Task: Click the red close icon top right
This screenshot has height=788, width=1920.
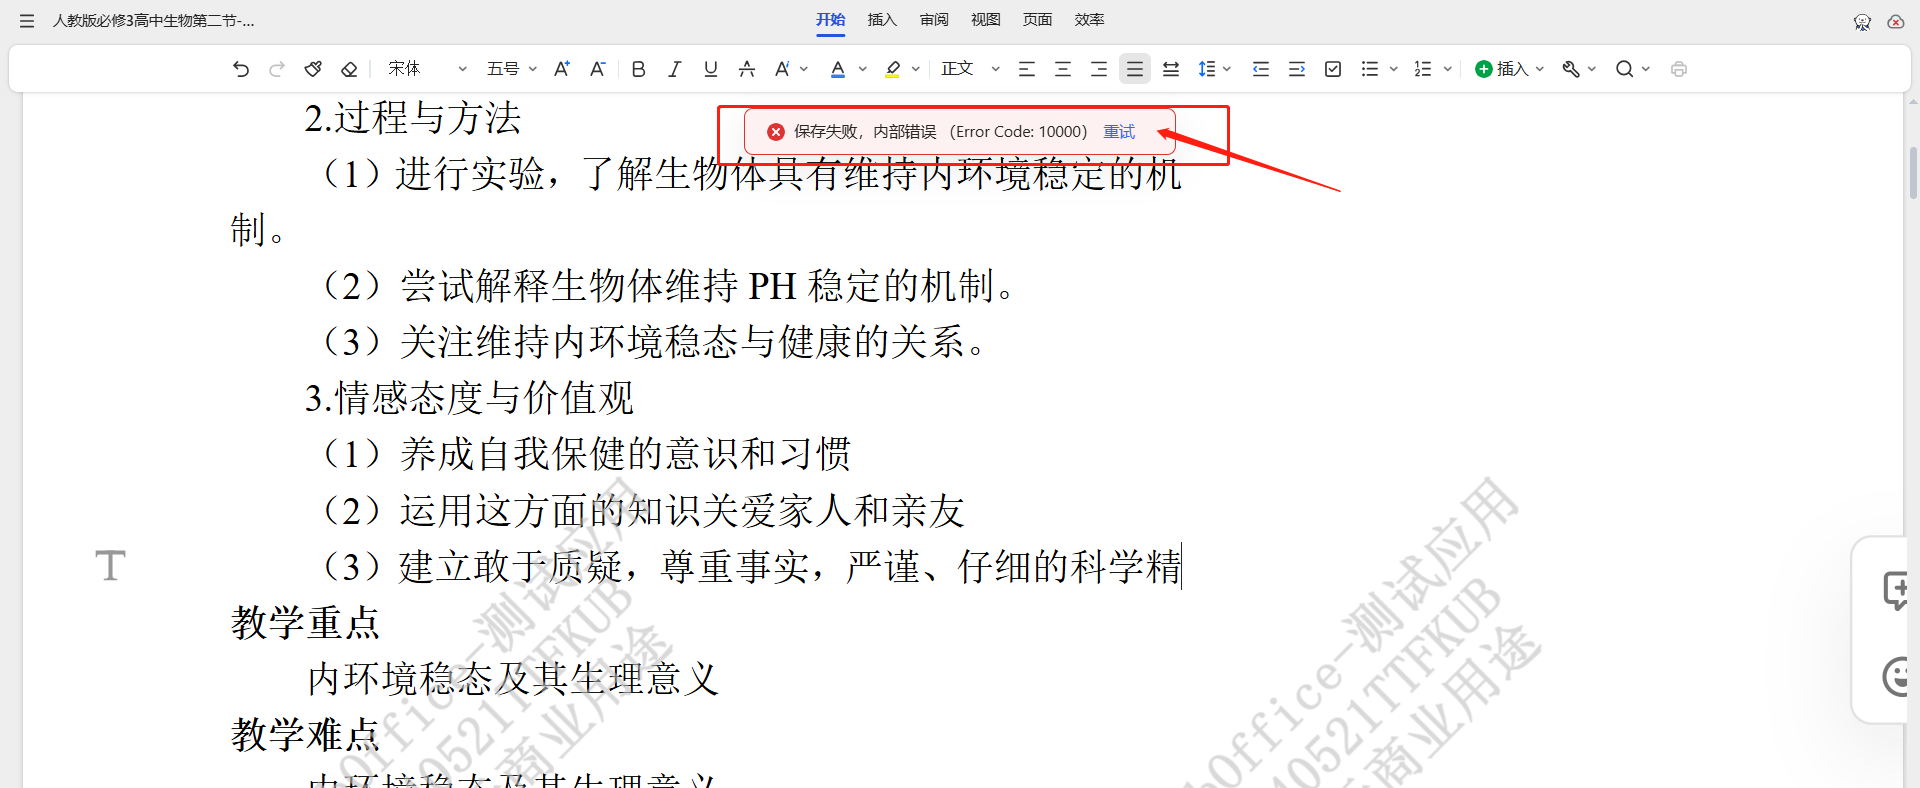Action: (x=1896, y=21)
